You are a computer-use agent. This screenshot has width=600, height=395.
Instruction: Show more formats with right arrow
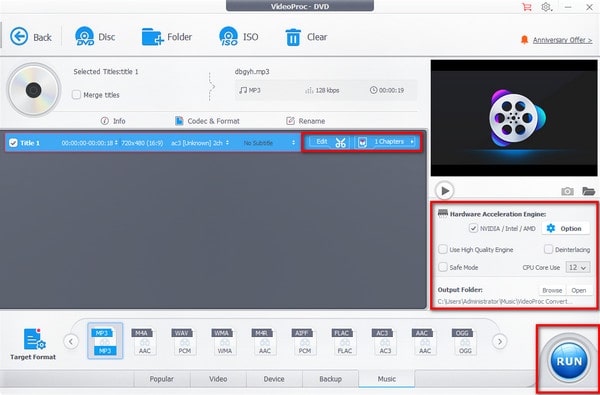point(499,341)
